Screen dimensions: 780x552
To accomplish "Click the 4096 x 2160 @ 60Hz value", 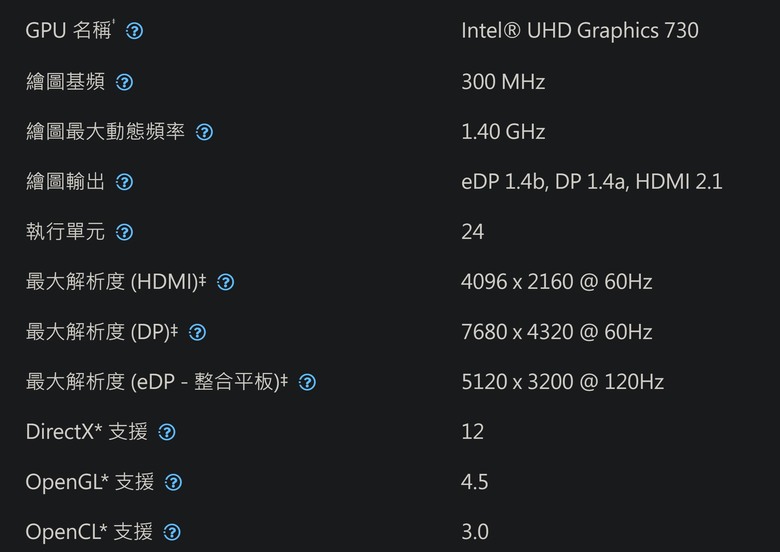I will click(x=557, y=282).
